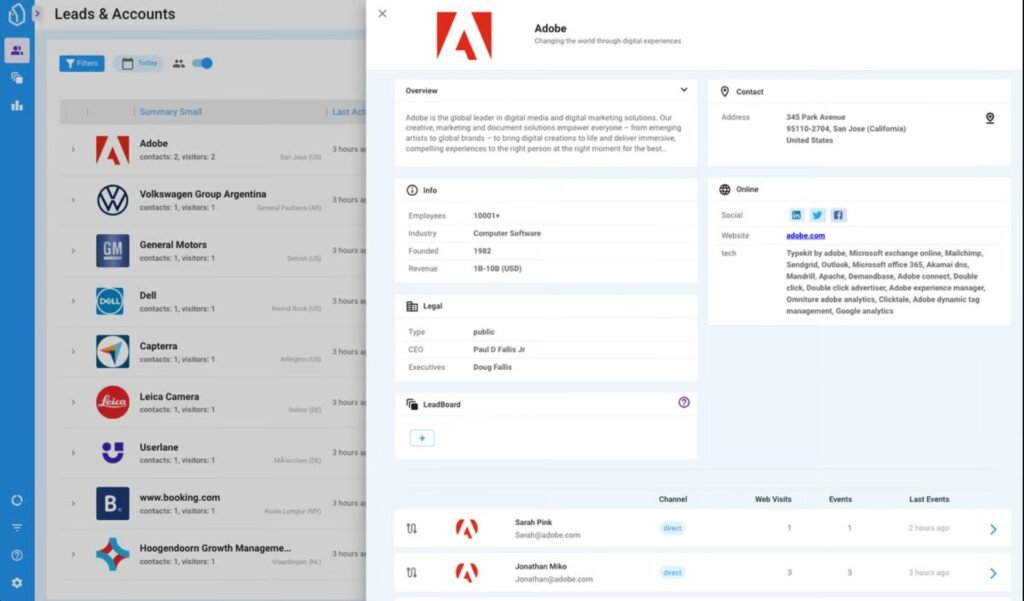Add to LeadBoard with plus button
Image resolution: width=1024 pixels, height=601 pixels.
[x=422, y=438]
